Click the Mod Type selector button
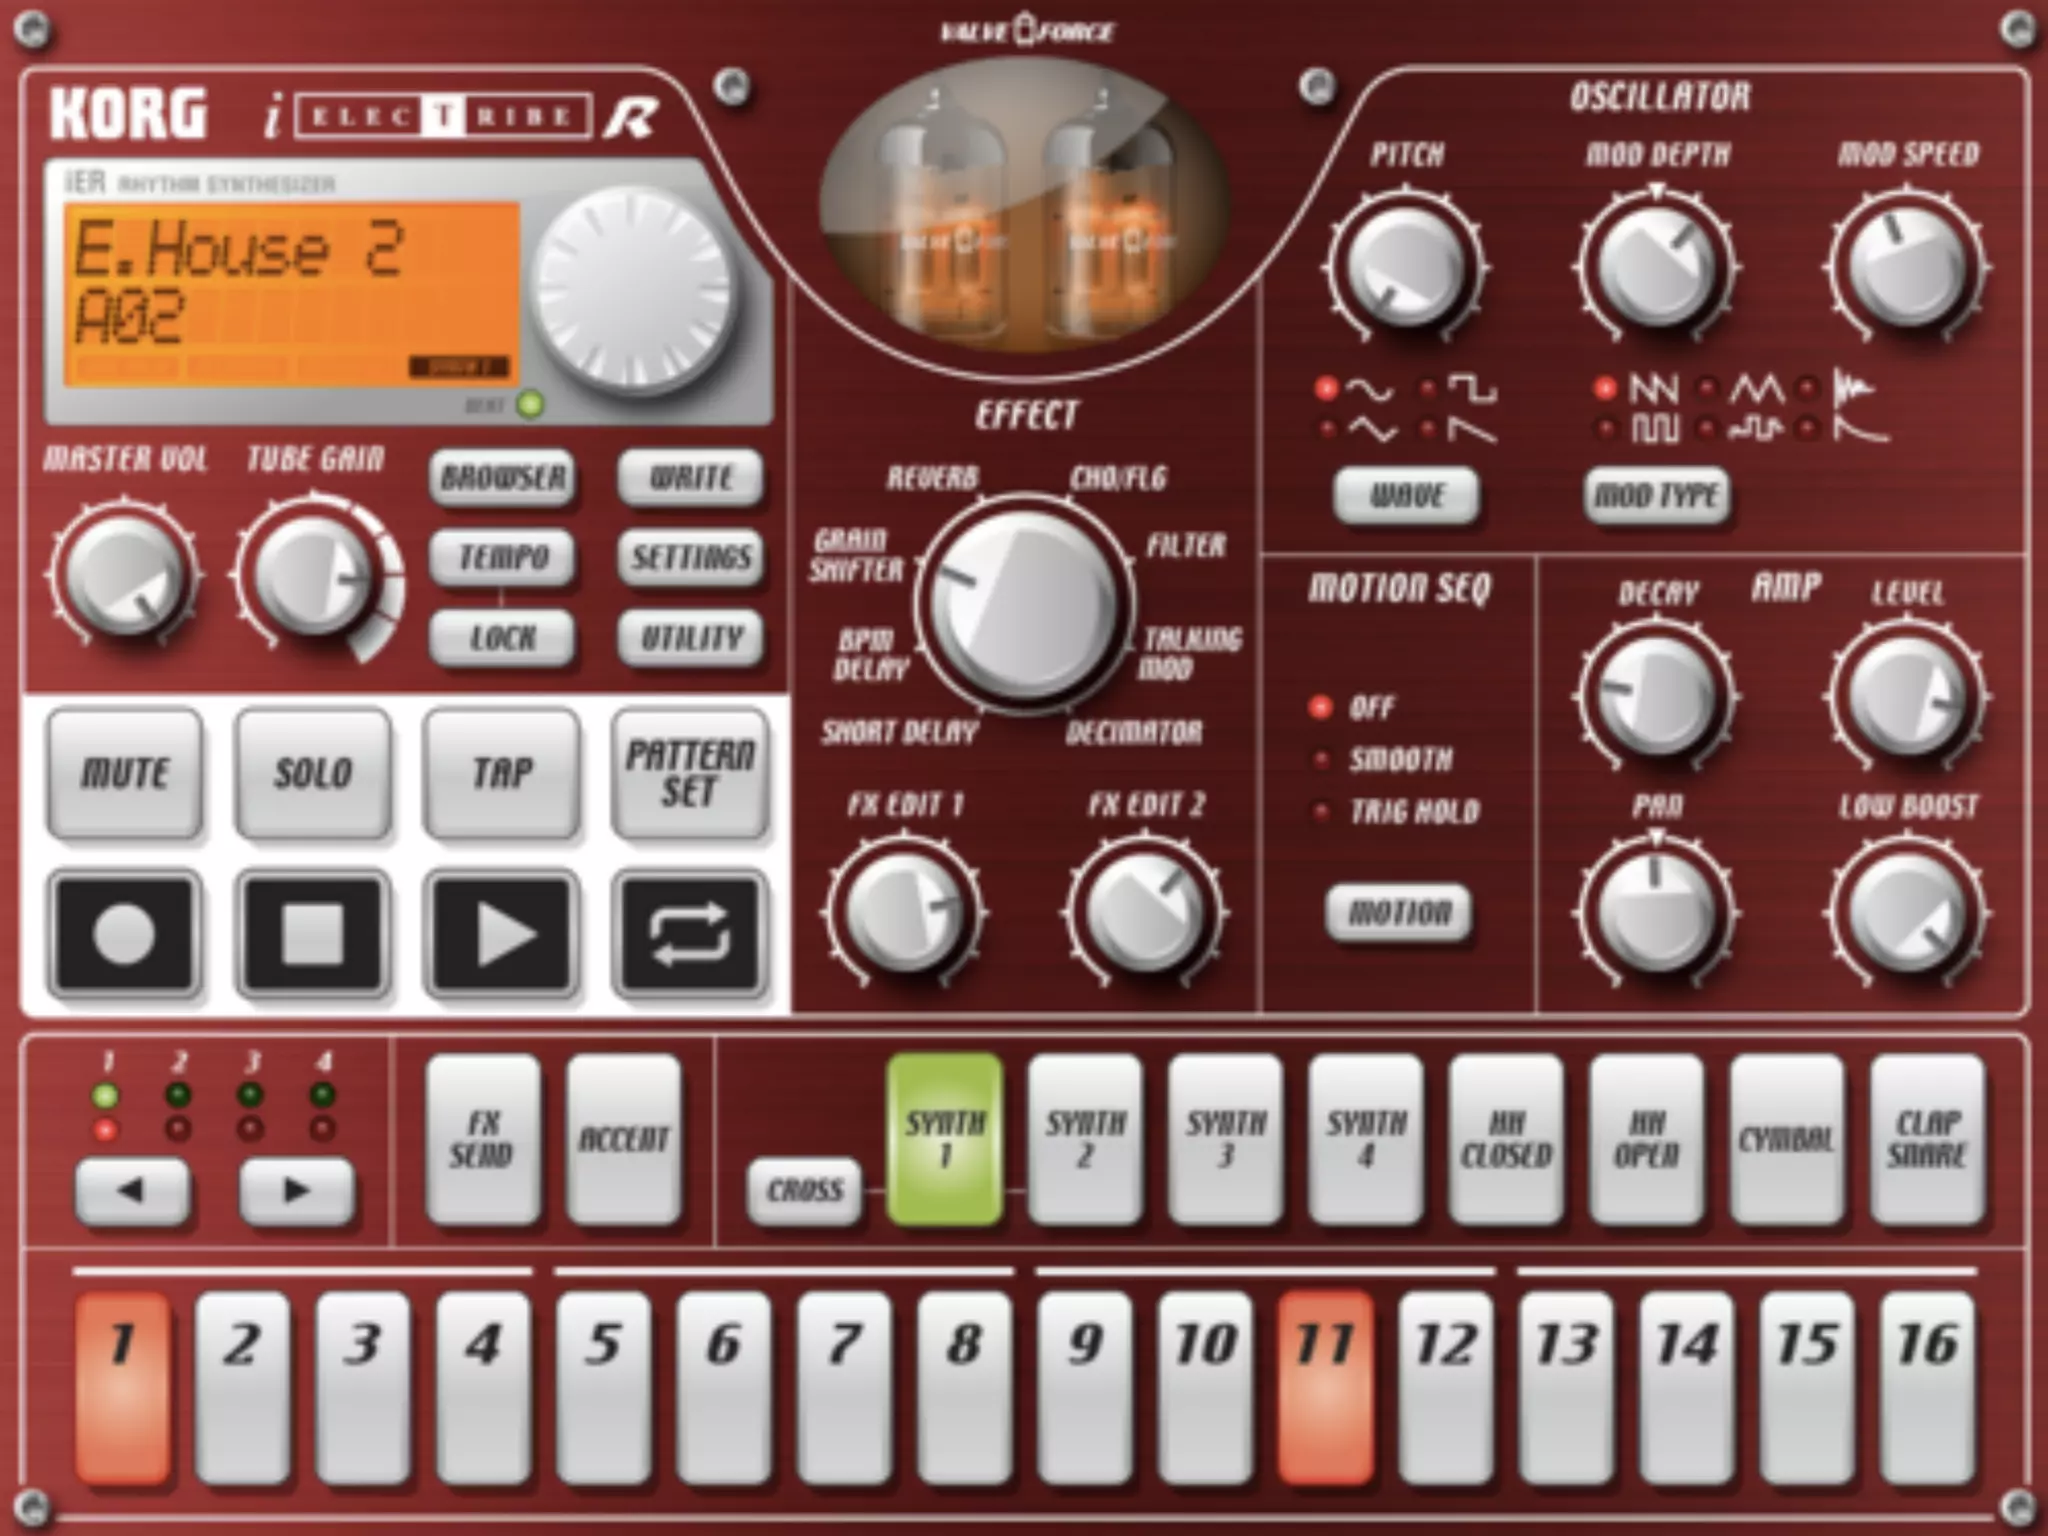Viewport: 2048px width, 1536px height. [1657, 495]
